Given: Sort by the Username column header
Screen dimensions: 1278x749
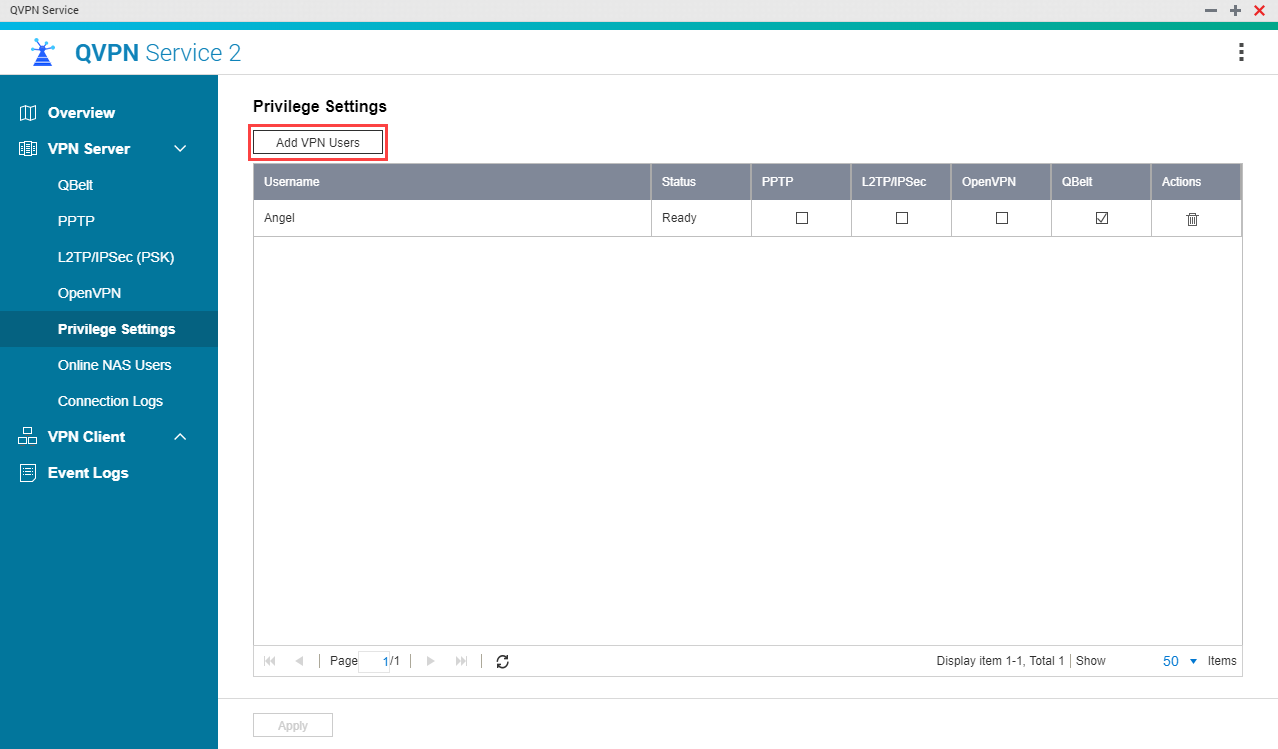Looking at the screenshot, I should tap(452, 182).
